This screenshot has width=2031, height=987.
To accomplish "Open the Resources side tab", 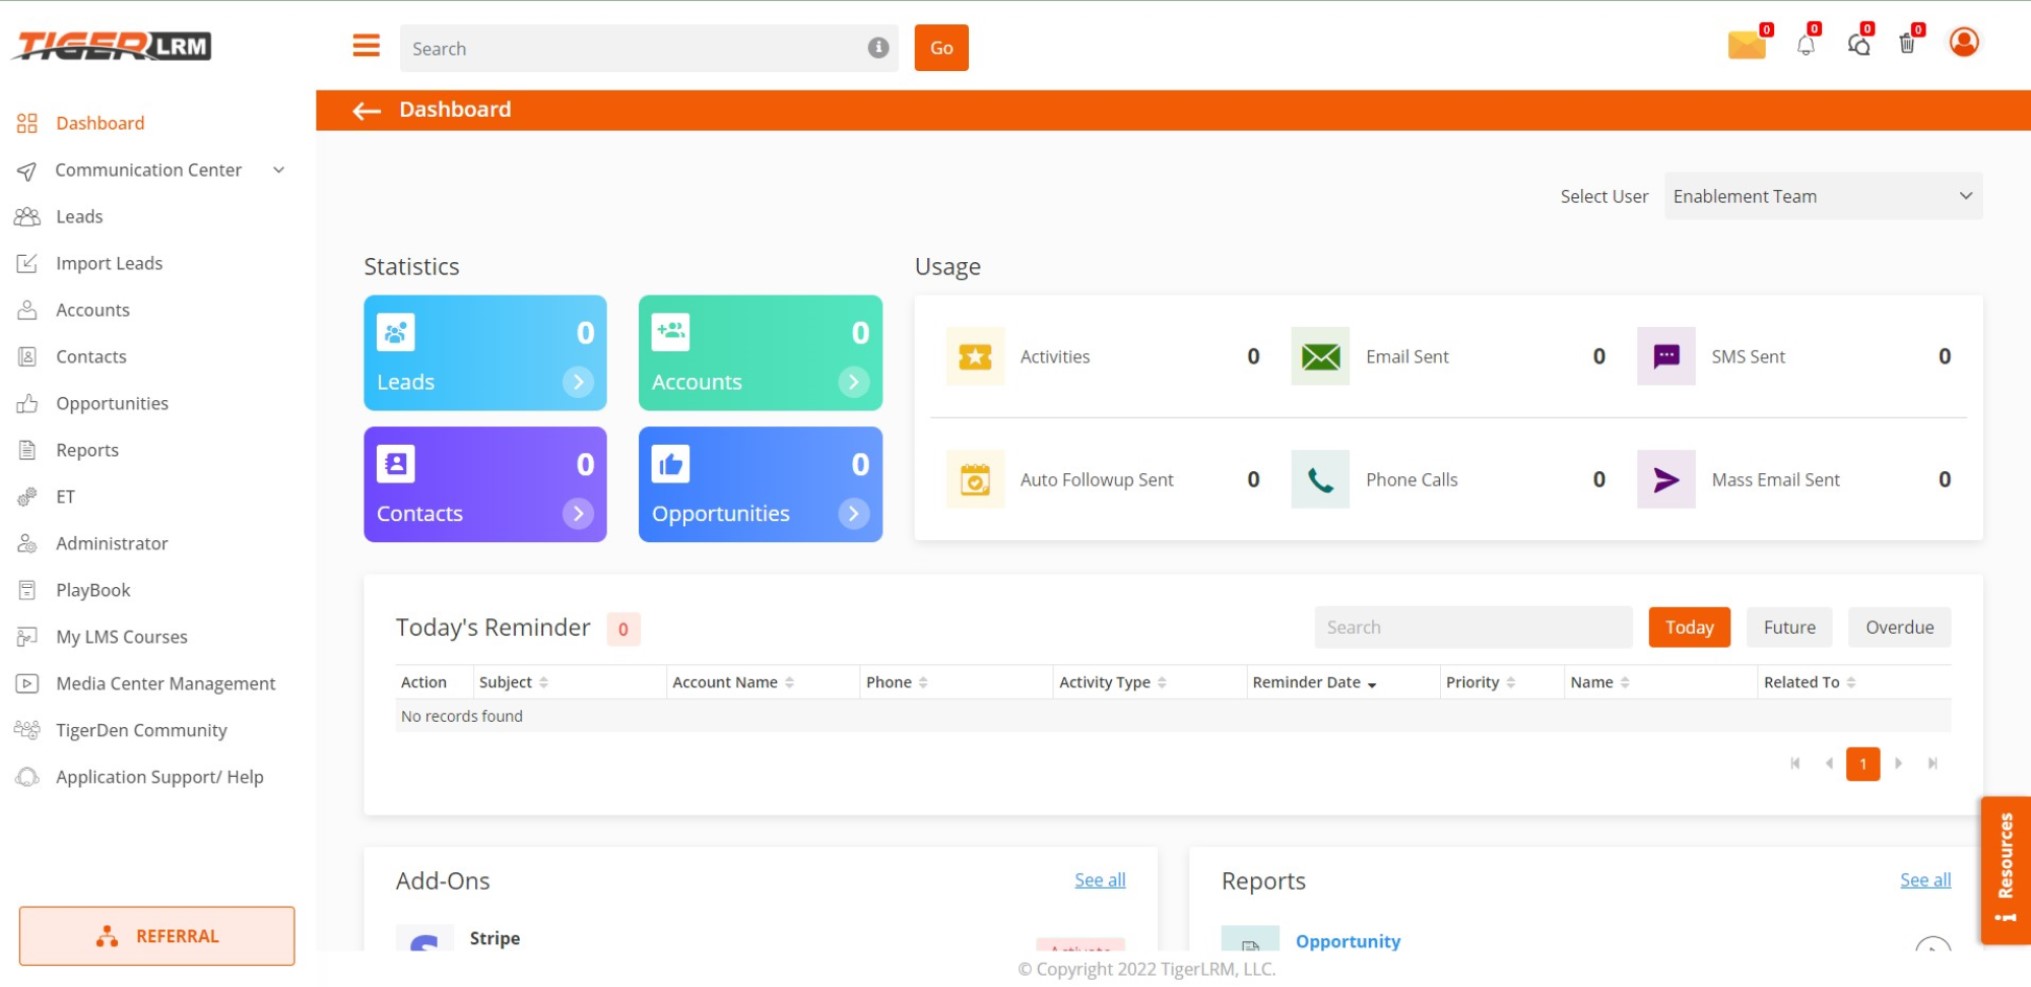I will tap(2005, 870).
